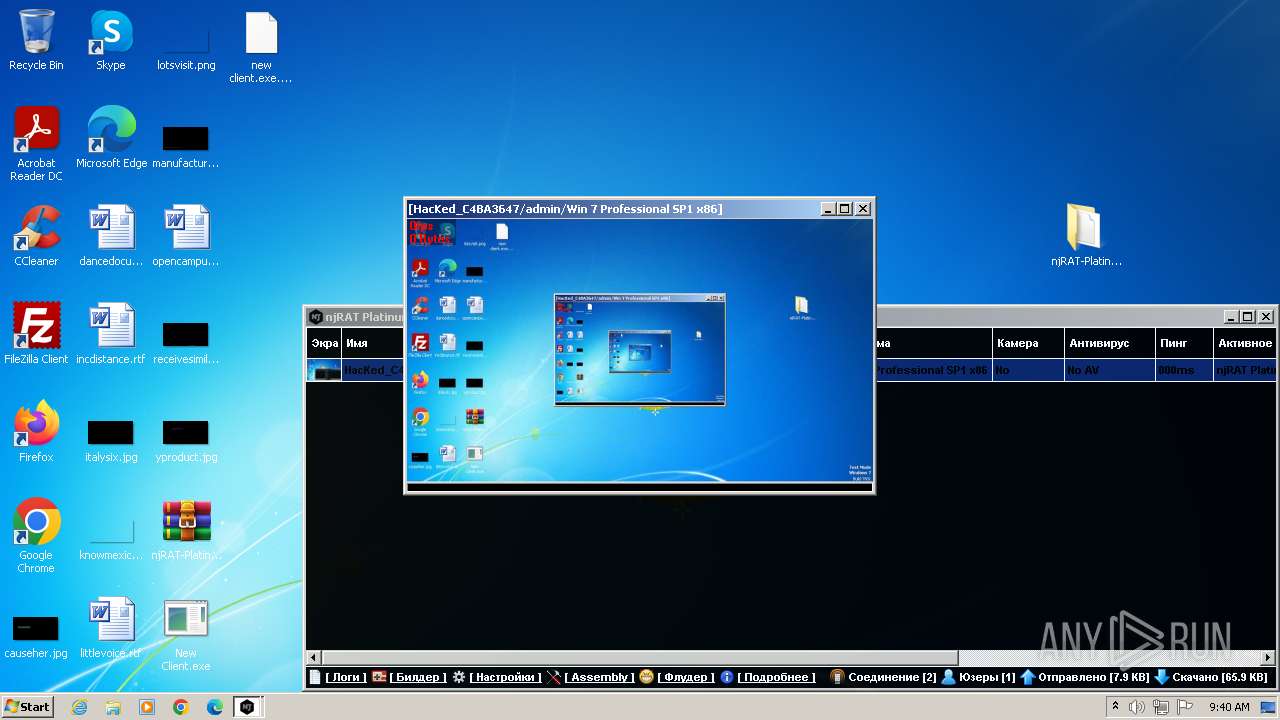This screenshot has height=720, width=1280.
Task: Select the njRAT-Platin WinRAR archive icon
Action: (186, 530)
